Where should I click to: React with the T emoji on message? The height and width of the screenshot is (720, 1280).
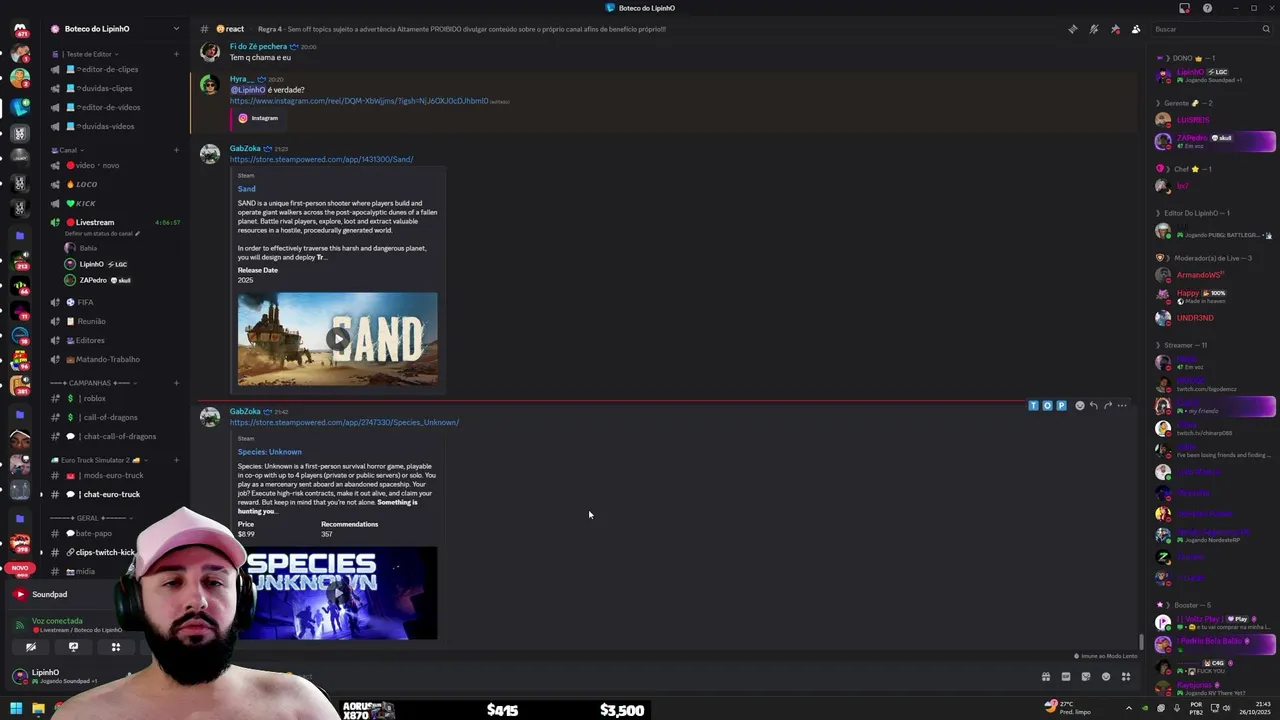[x=1033, y=406]
